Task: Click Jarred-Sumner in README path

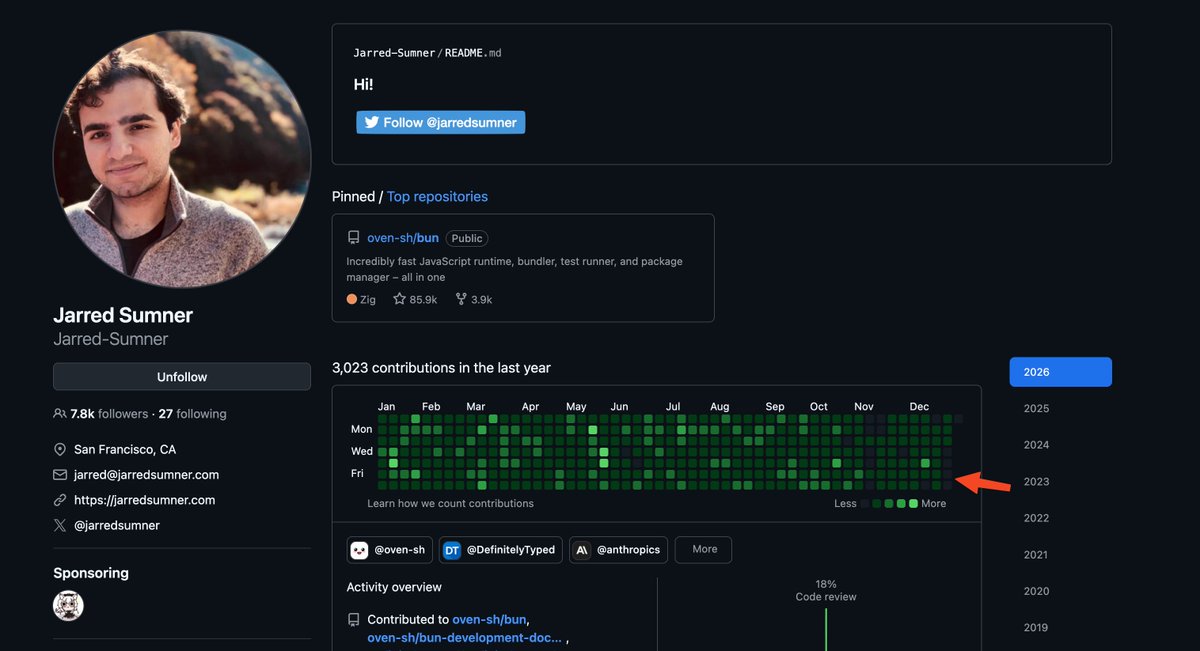Action: pyautogui.click(x=394, y=53)
